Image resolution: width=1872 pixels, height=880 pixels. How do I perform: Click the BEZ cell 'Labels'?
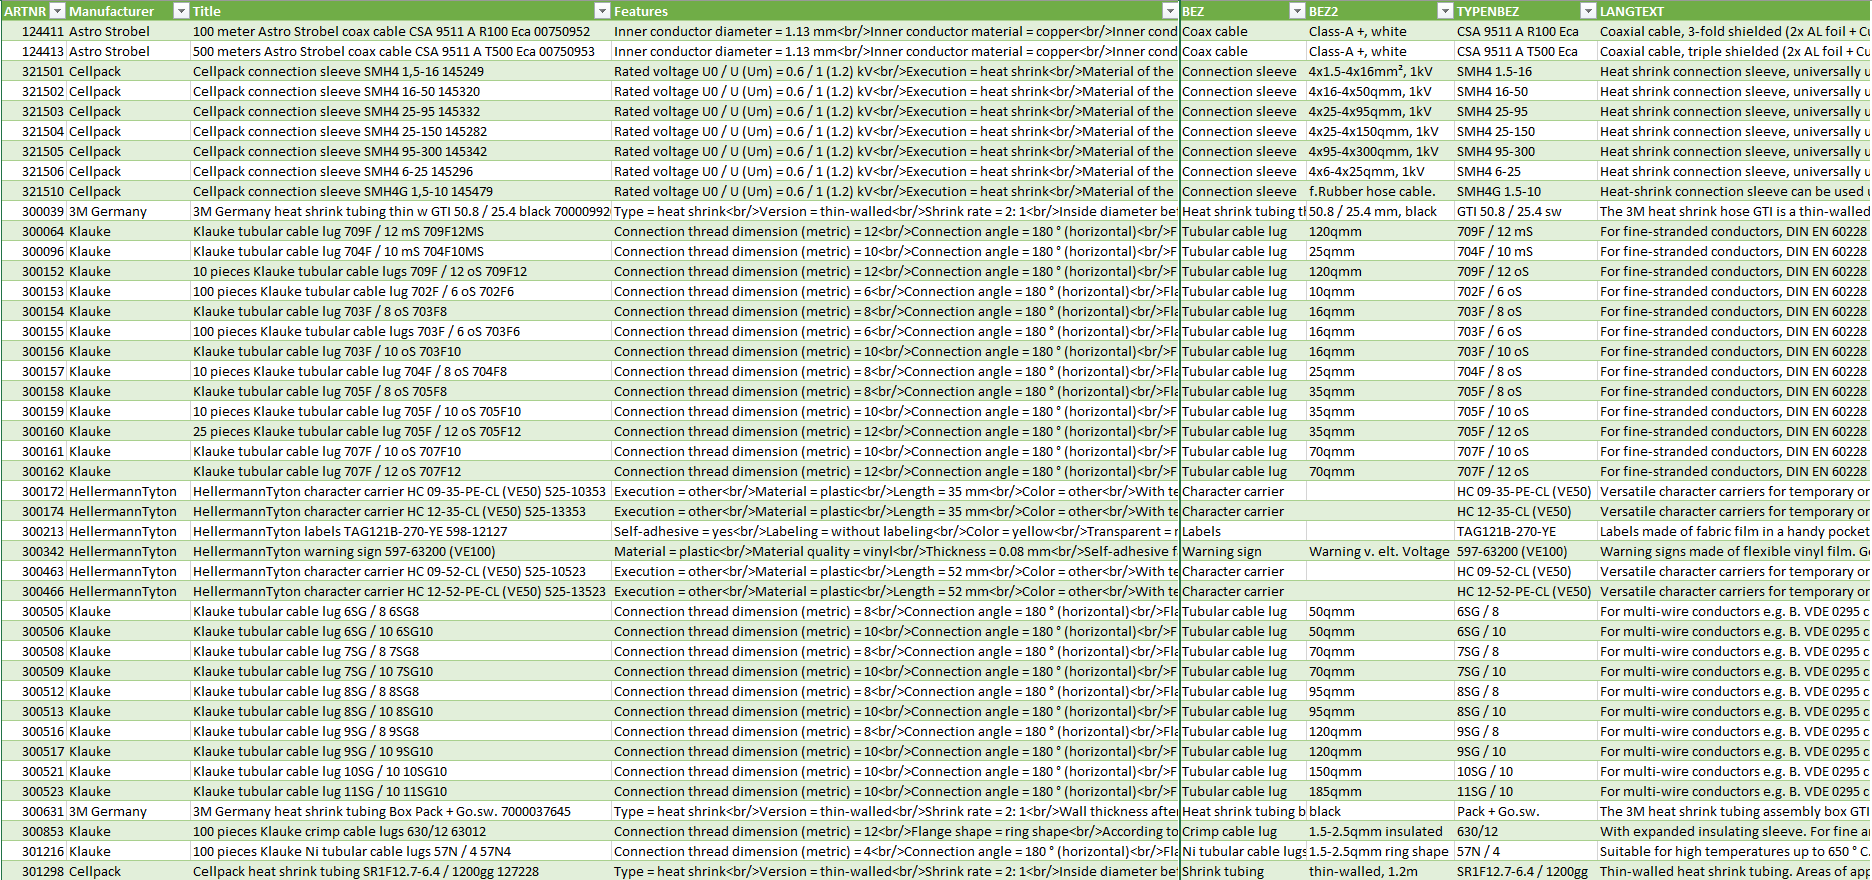coord(1243,531)
